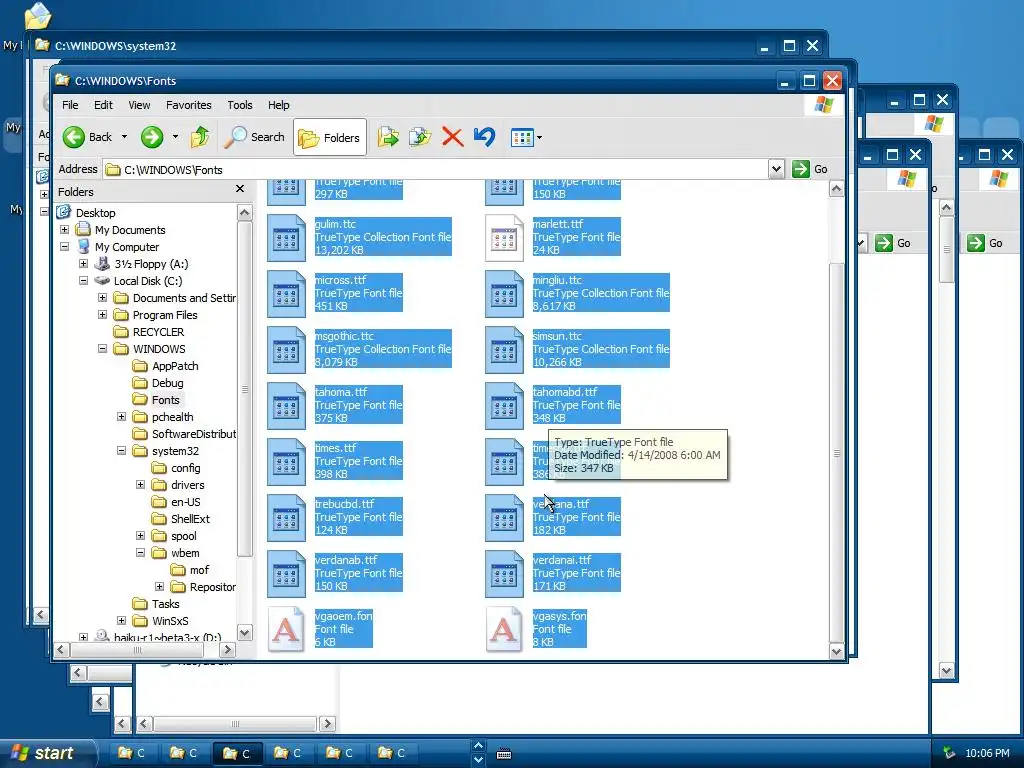Open the Tools menu
1024x768 pixels.
[x=240, y=105]
